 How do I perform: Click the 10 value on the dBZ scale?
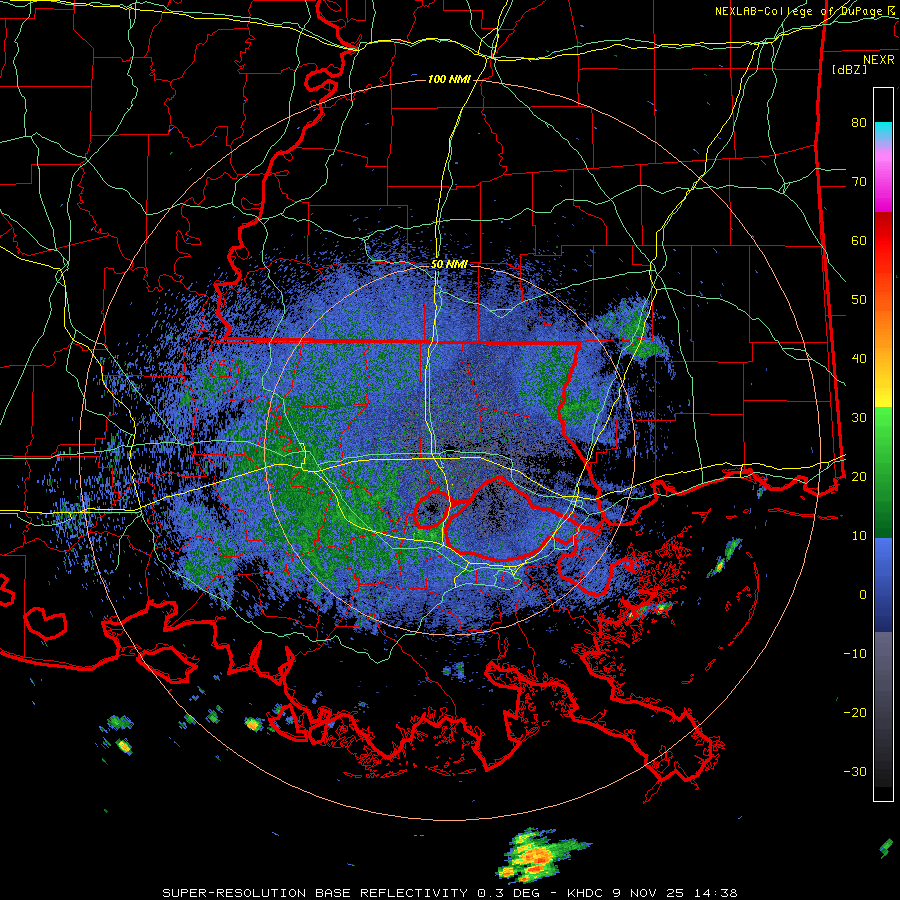859,536
